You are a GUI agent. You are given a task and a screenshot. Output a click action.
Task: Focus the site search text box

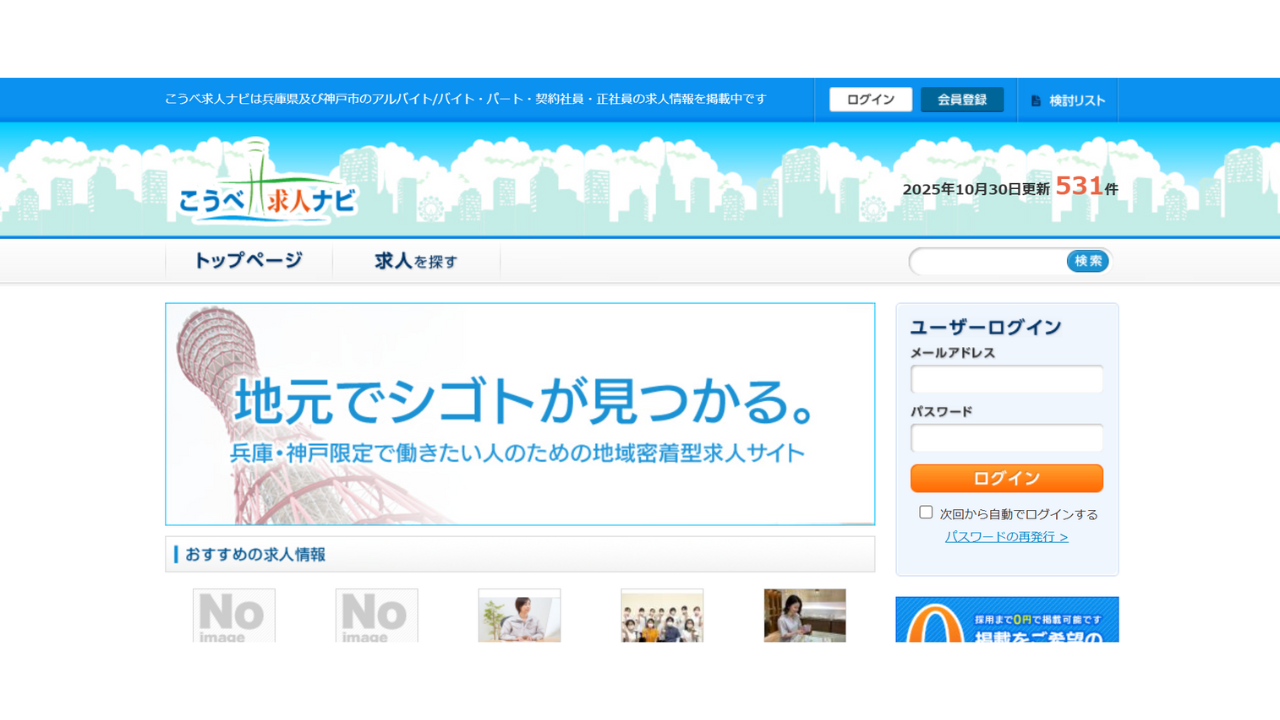click(988, 261)
